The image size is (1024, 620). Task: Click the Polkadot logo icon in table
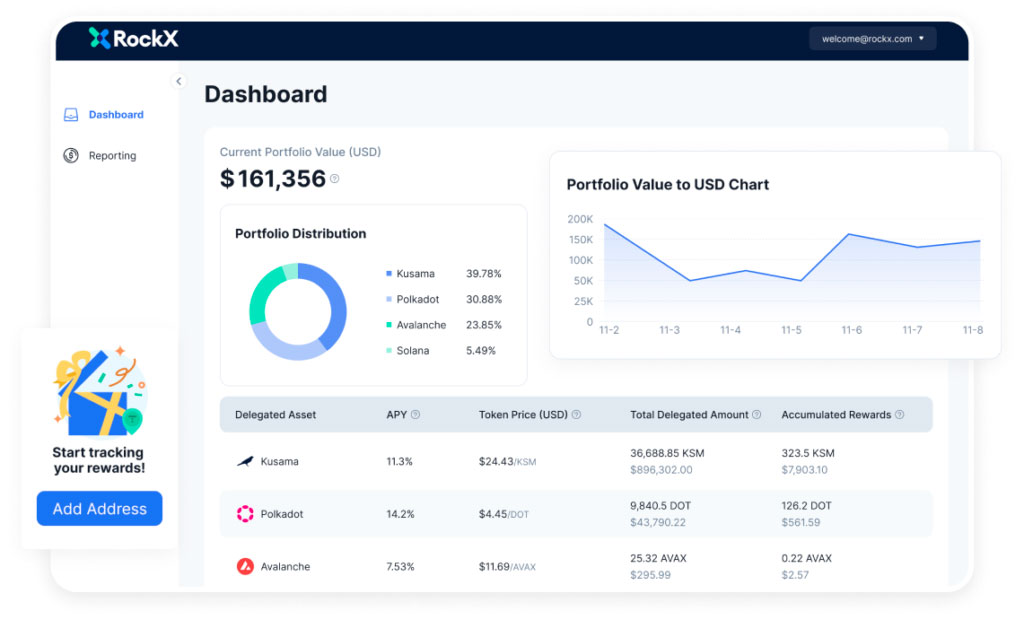245,514
